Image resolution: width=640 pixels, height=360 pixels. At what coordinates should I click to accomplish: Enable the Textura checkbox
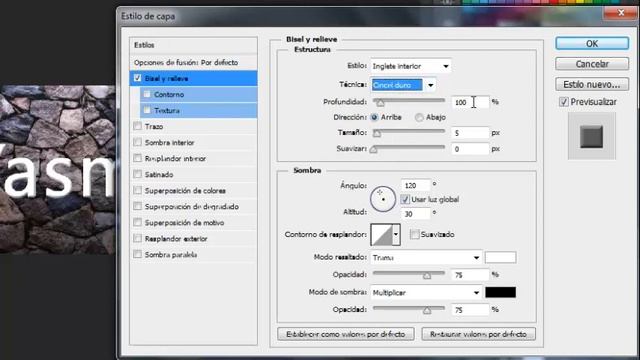click(147, 110)
